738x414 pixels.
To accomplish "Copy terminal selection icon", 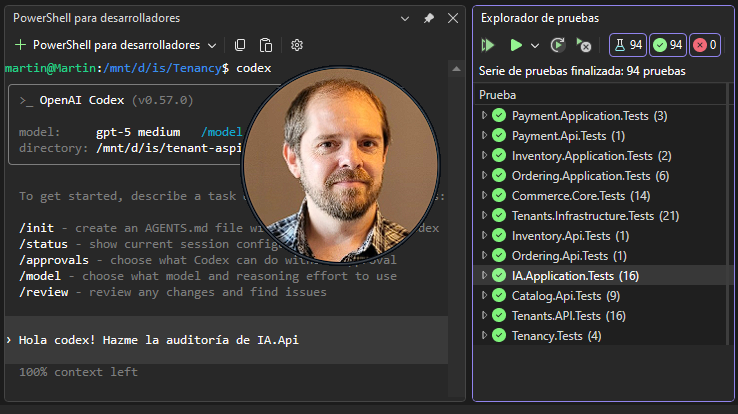I will [240, 45].
